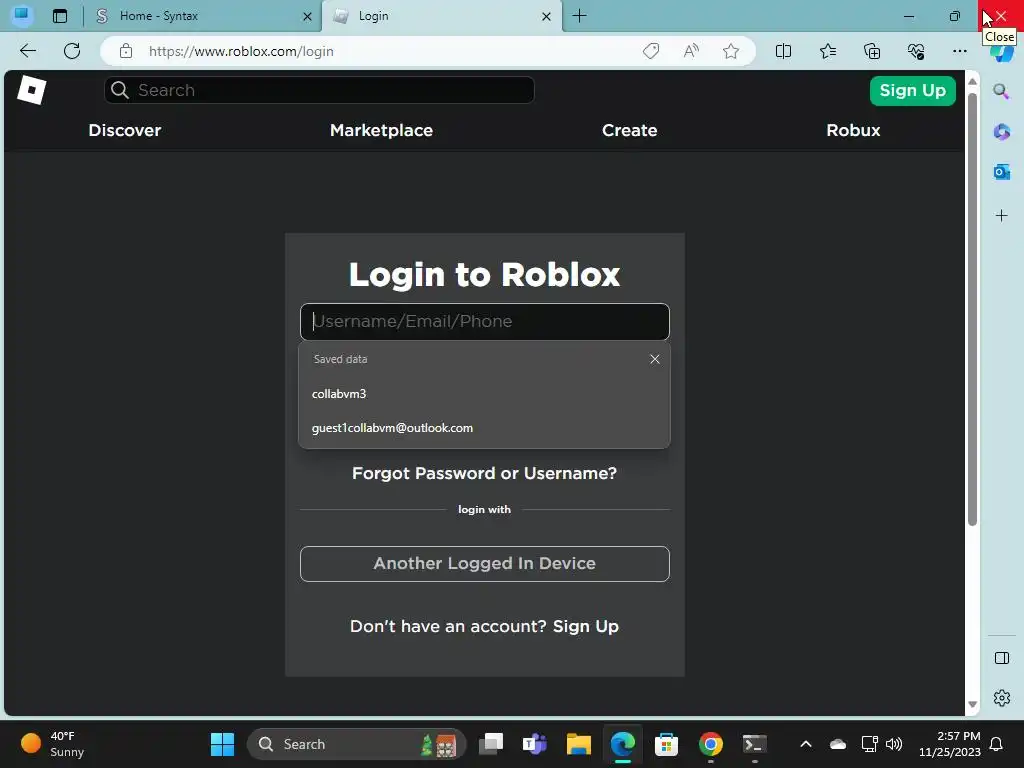This screenshot has width=1024, height=768.
Task: Open browser essentials heart icon
Action: 916,51
